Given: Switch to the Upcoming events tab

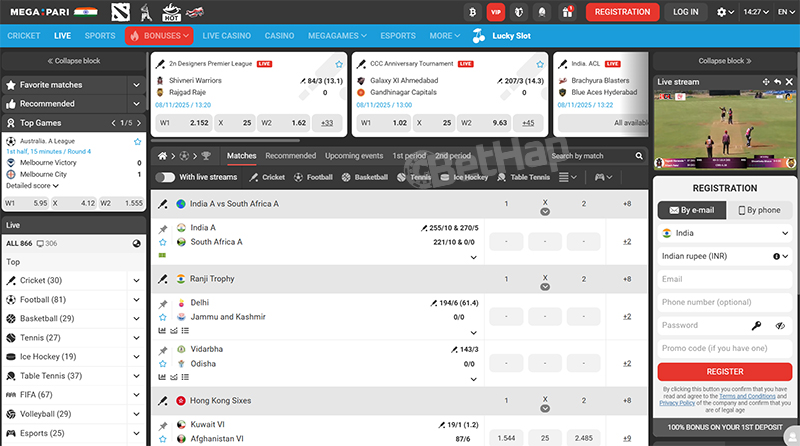Looking at the screenshot, I should (x=354, y=156).
